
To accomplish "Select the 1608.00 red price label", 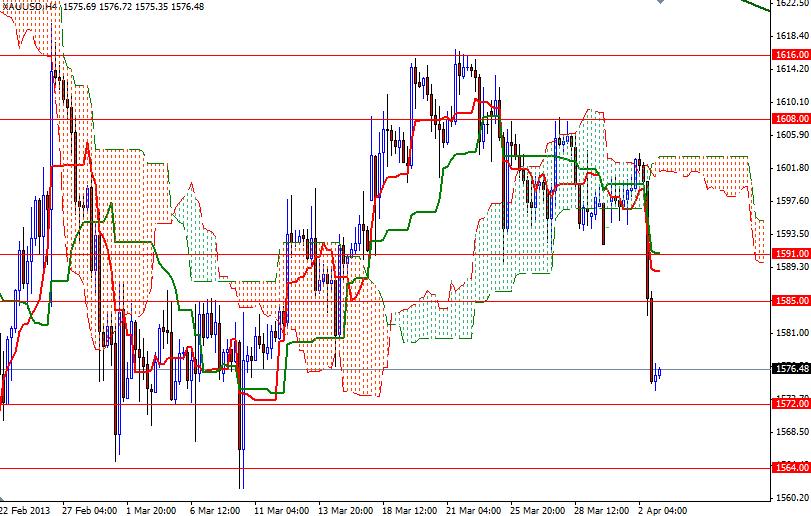I will 790,119.
